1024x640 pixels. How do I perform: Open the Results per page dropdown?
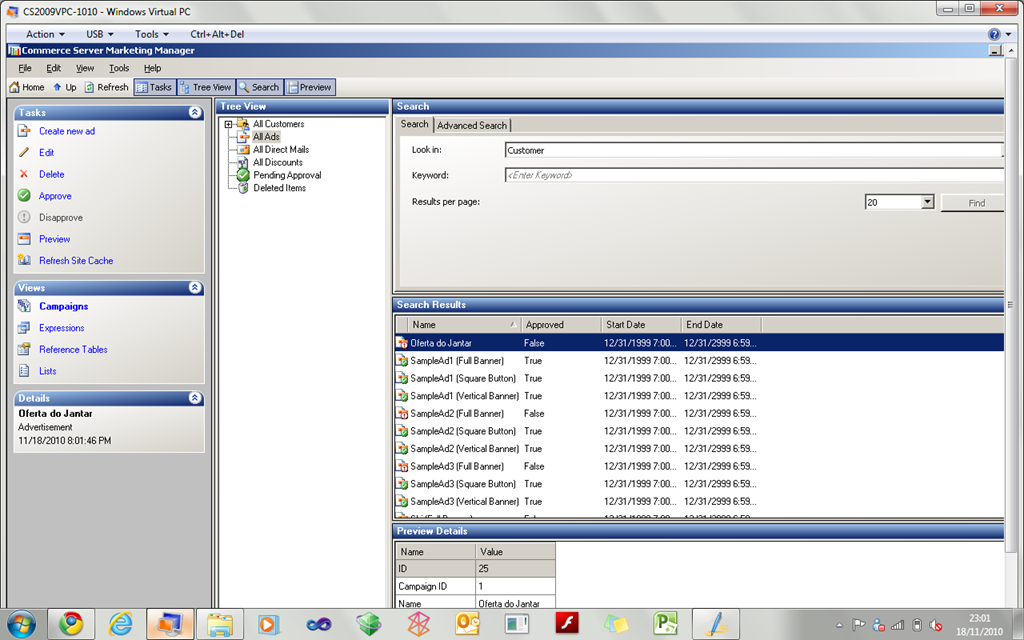coord(927,202)
